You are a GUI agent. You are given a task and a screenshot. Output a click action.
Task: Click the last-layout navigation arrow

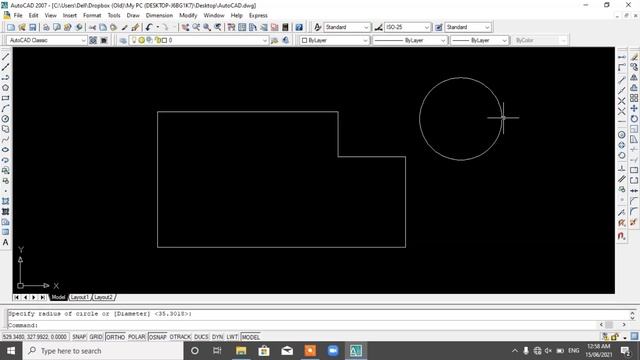tap(43, 298)
